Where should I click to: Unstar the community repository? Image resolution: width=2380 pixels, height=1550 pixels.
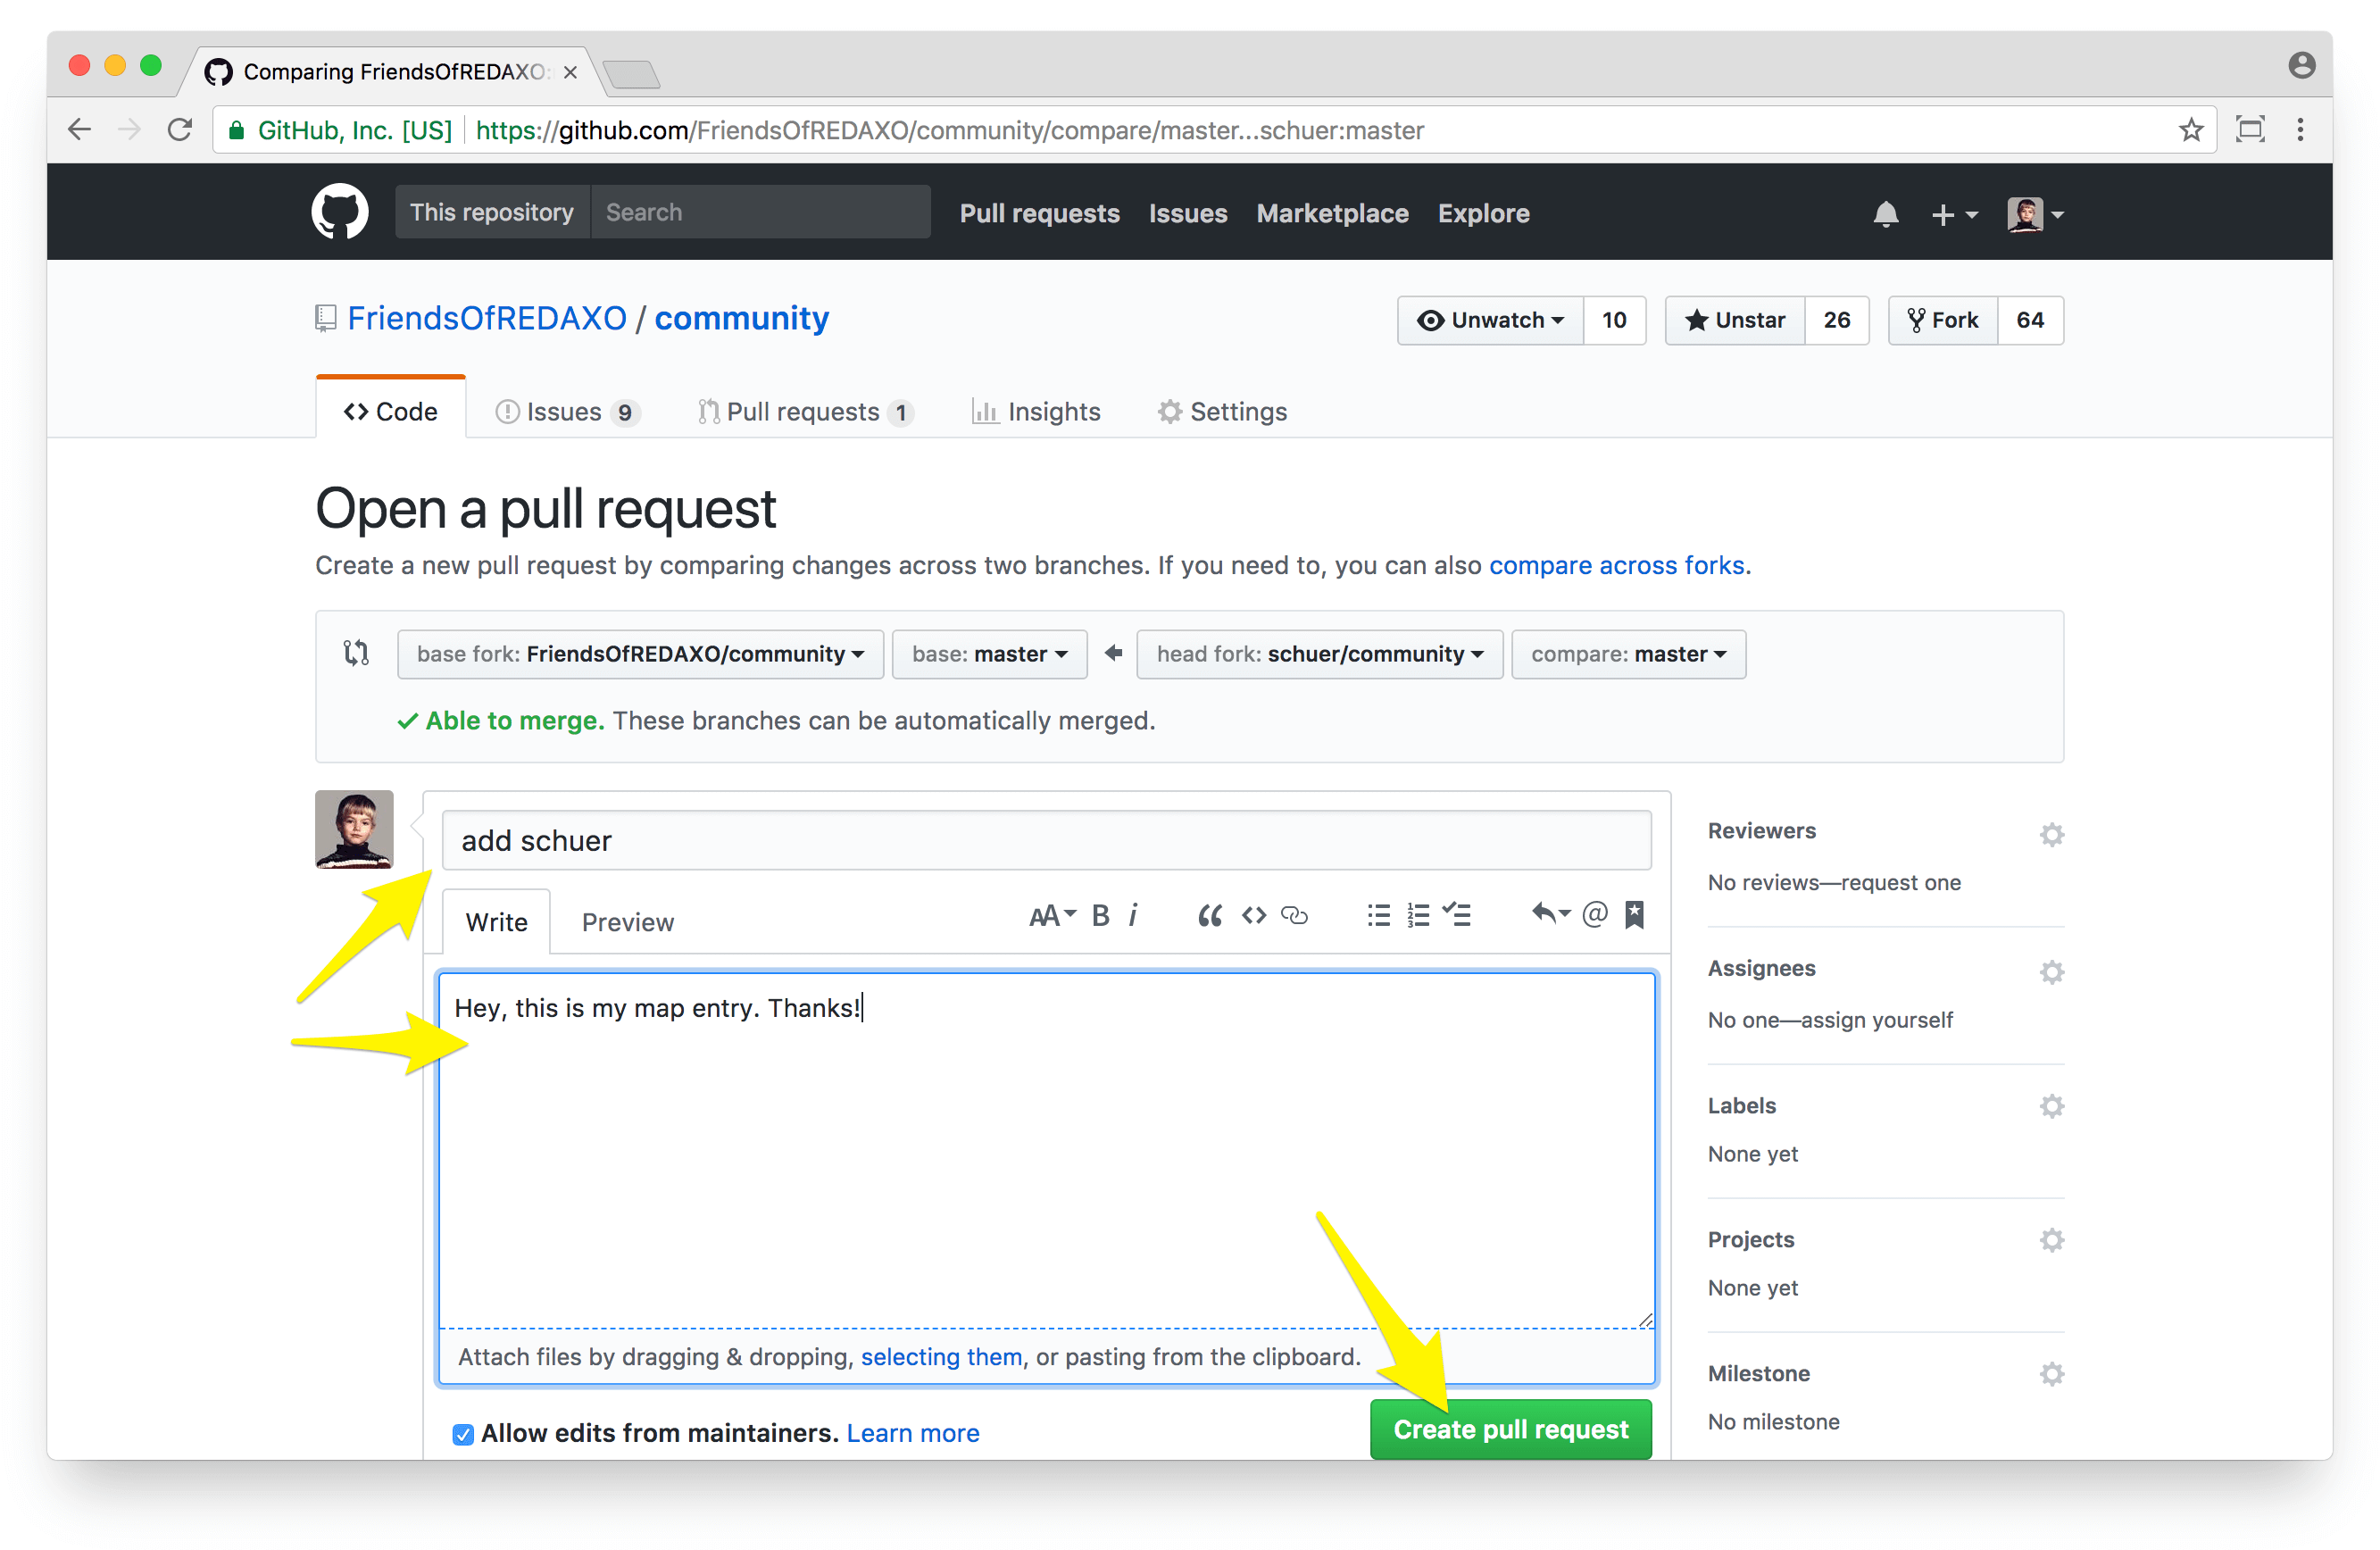1735,320
